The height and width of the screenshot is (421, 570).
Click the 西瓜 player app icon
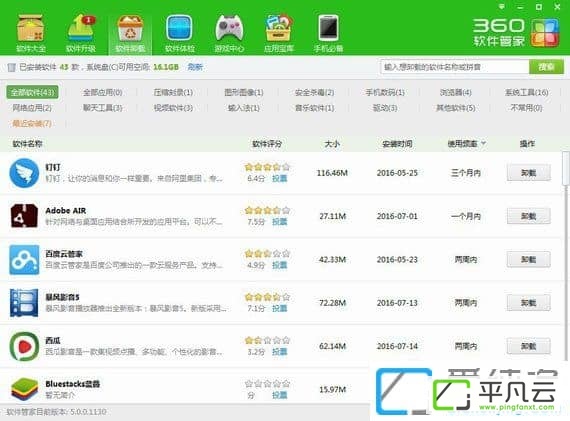click(x=24, y=346)
